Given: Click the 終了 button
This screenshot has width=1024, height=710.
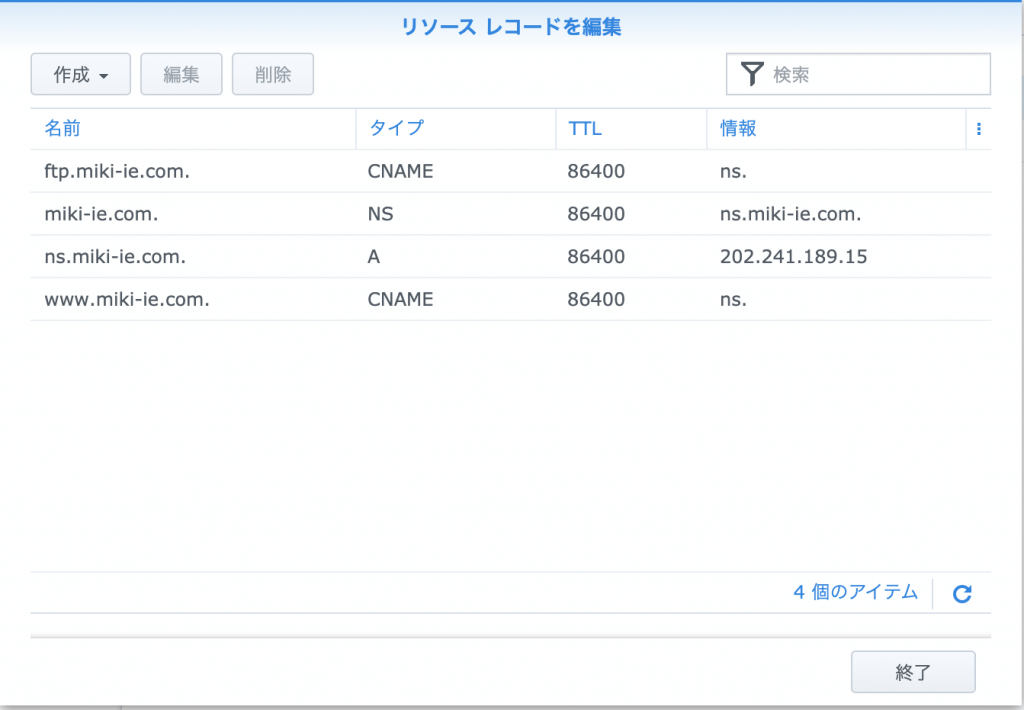Looking at the screenshot, I should pyautogui.click(x=912, y=672).
